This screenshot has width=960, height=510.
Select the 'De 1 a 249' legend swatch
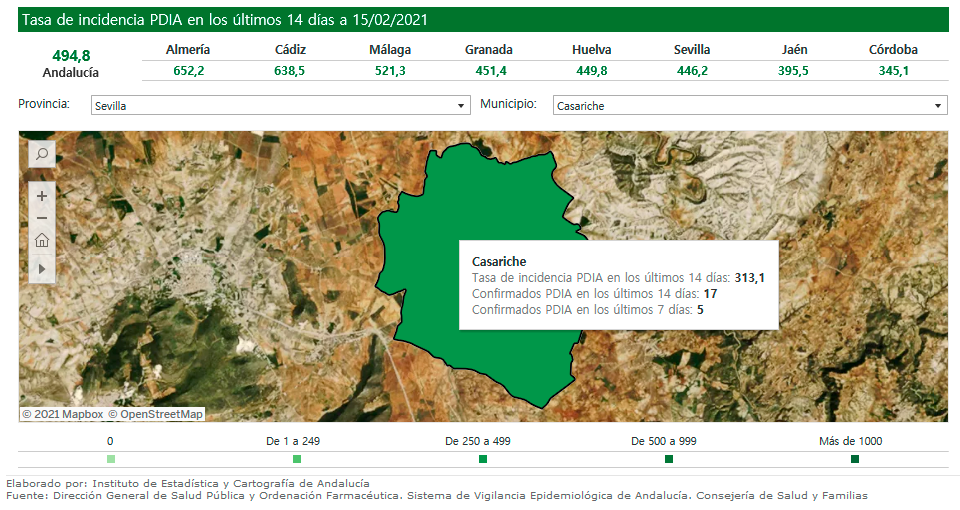(x=297, y=459)
